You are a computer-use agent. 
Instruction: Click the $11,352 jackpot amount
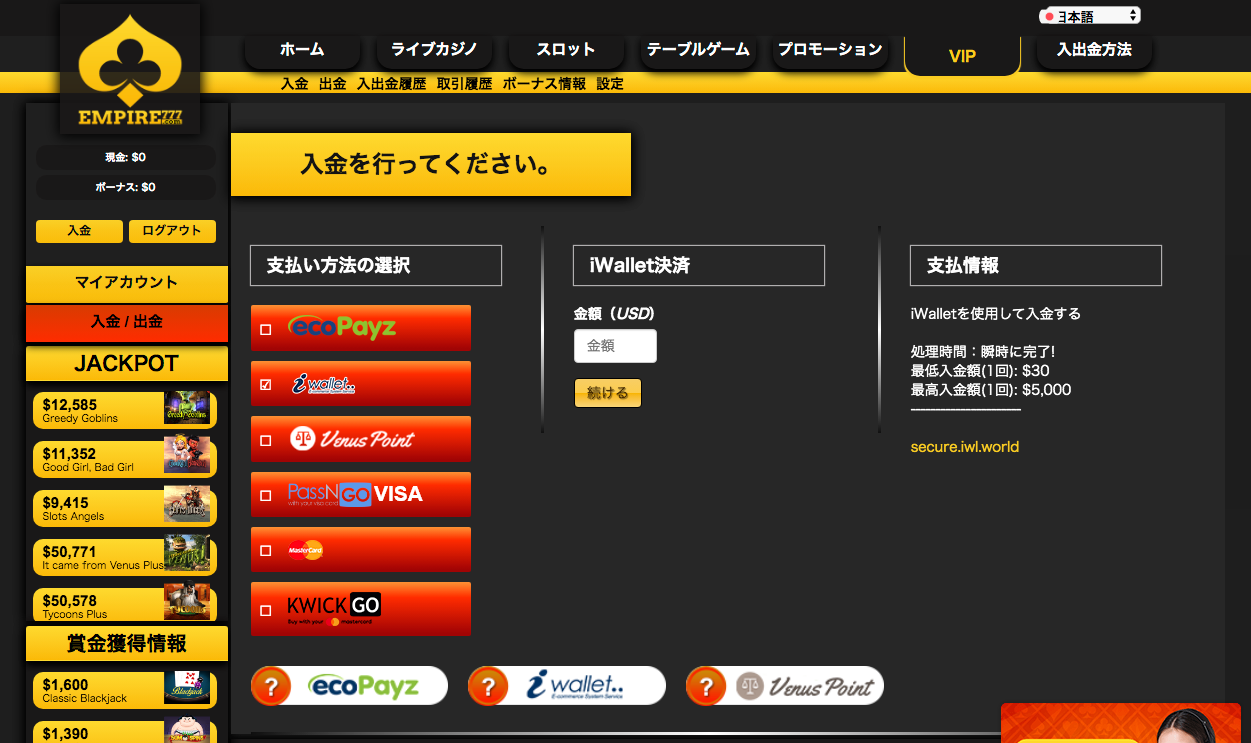[70, 454]
